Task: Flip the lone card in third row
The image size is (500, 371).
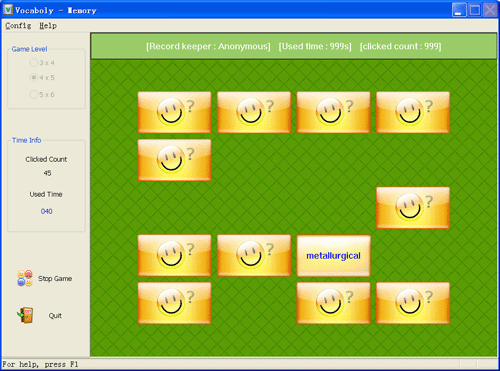Action: point(413,208)
